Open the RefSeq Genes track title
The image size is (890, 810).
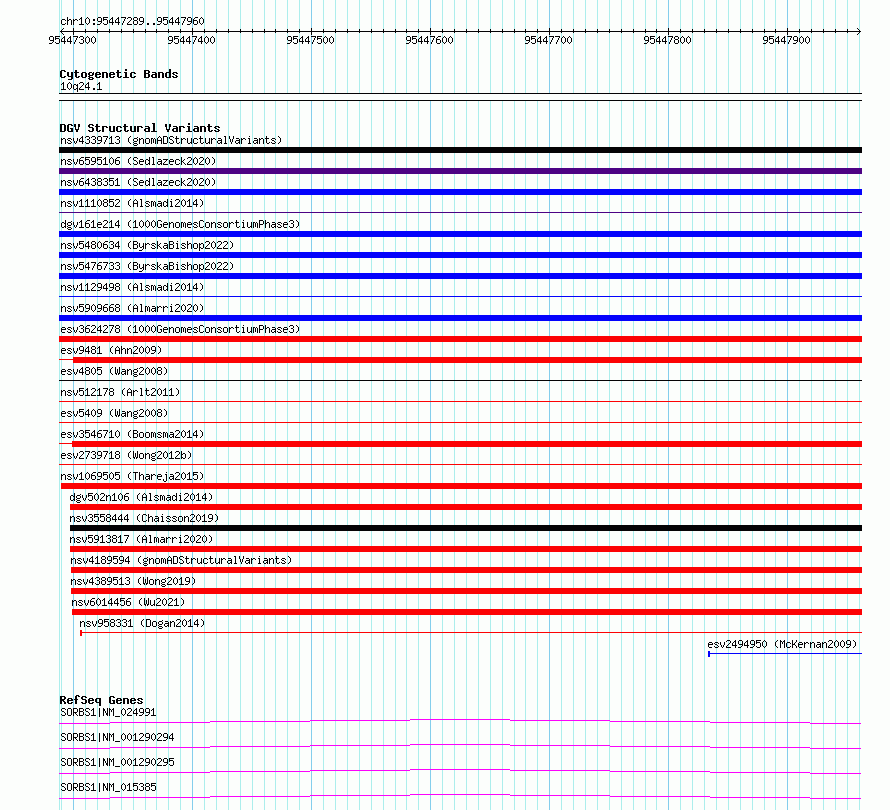click(x=101, y=700)
